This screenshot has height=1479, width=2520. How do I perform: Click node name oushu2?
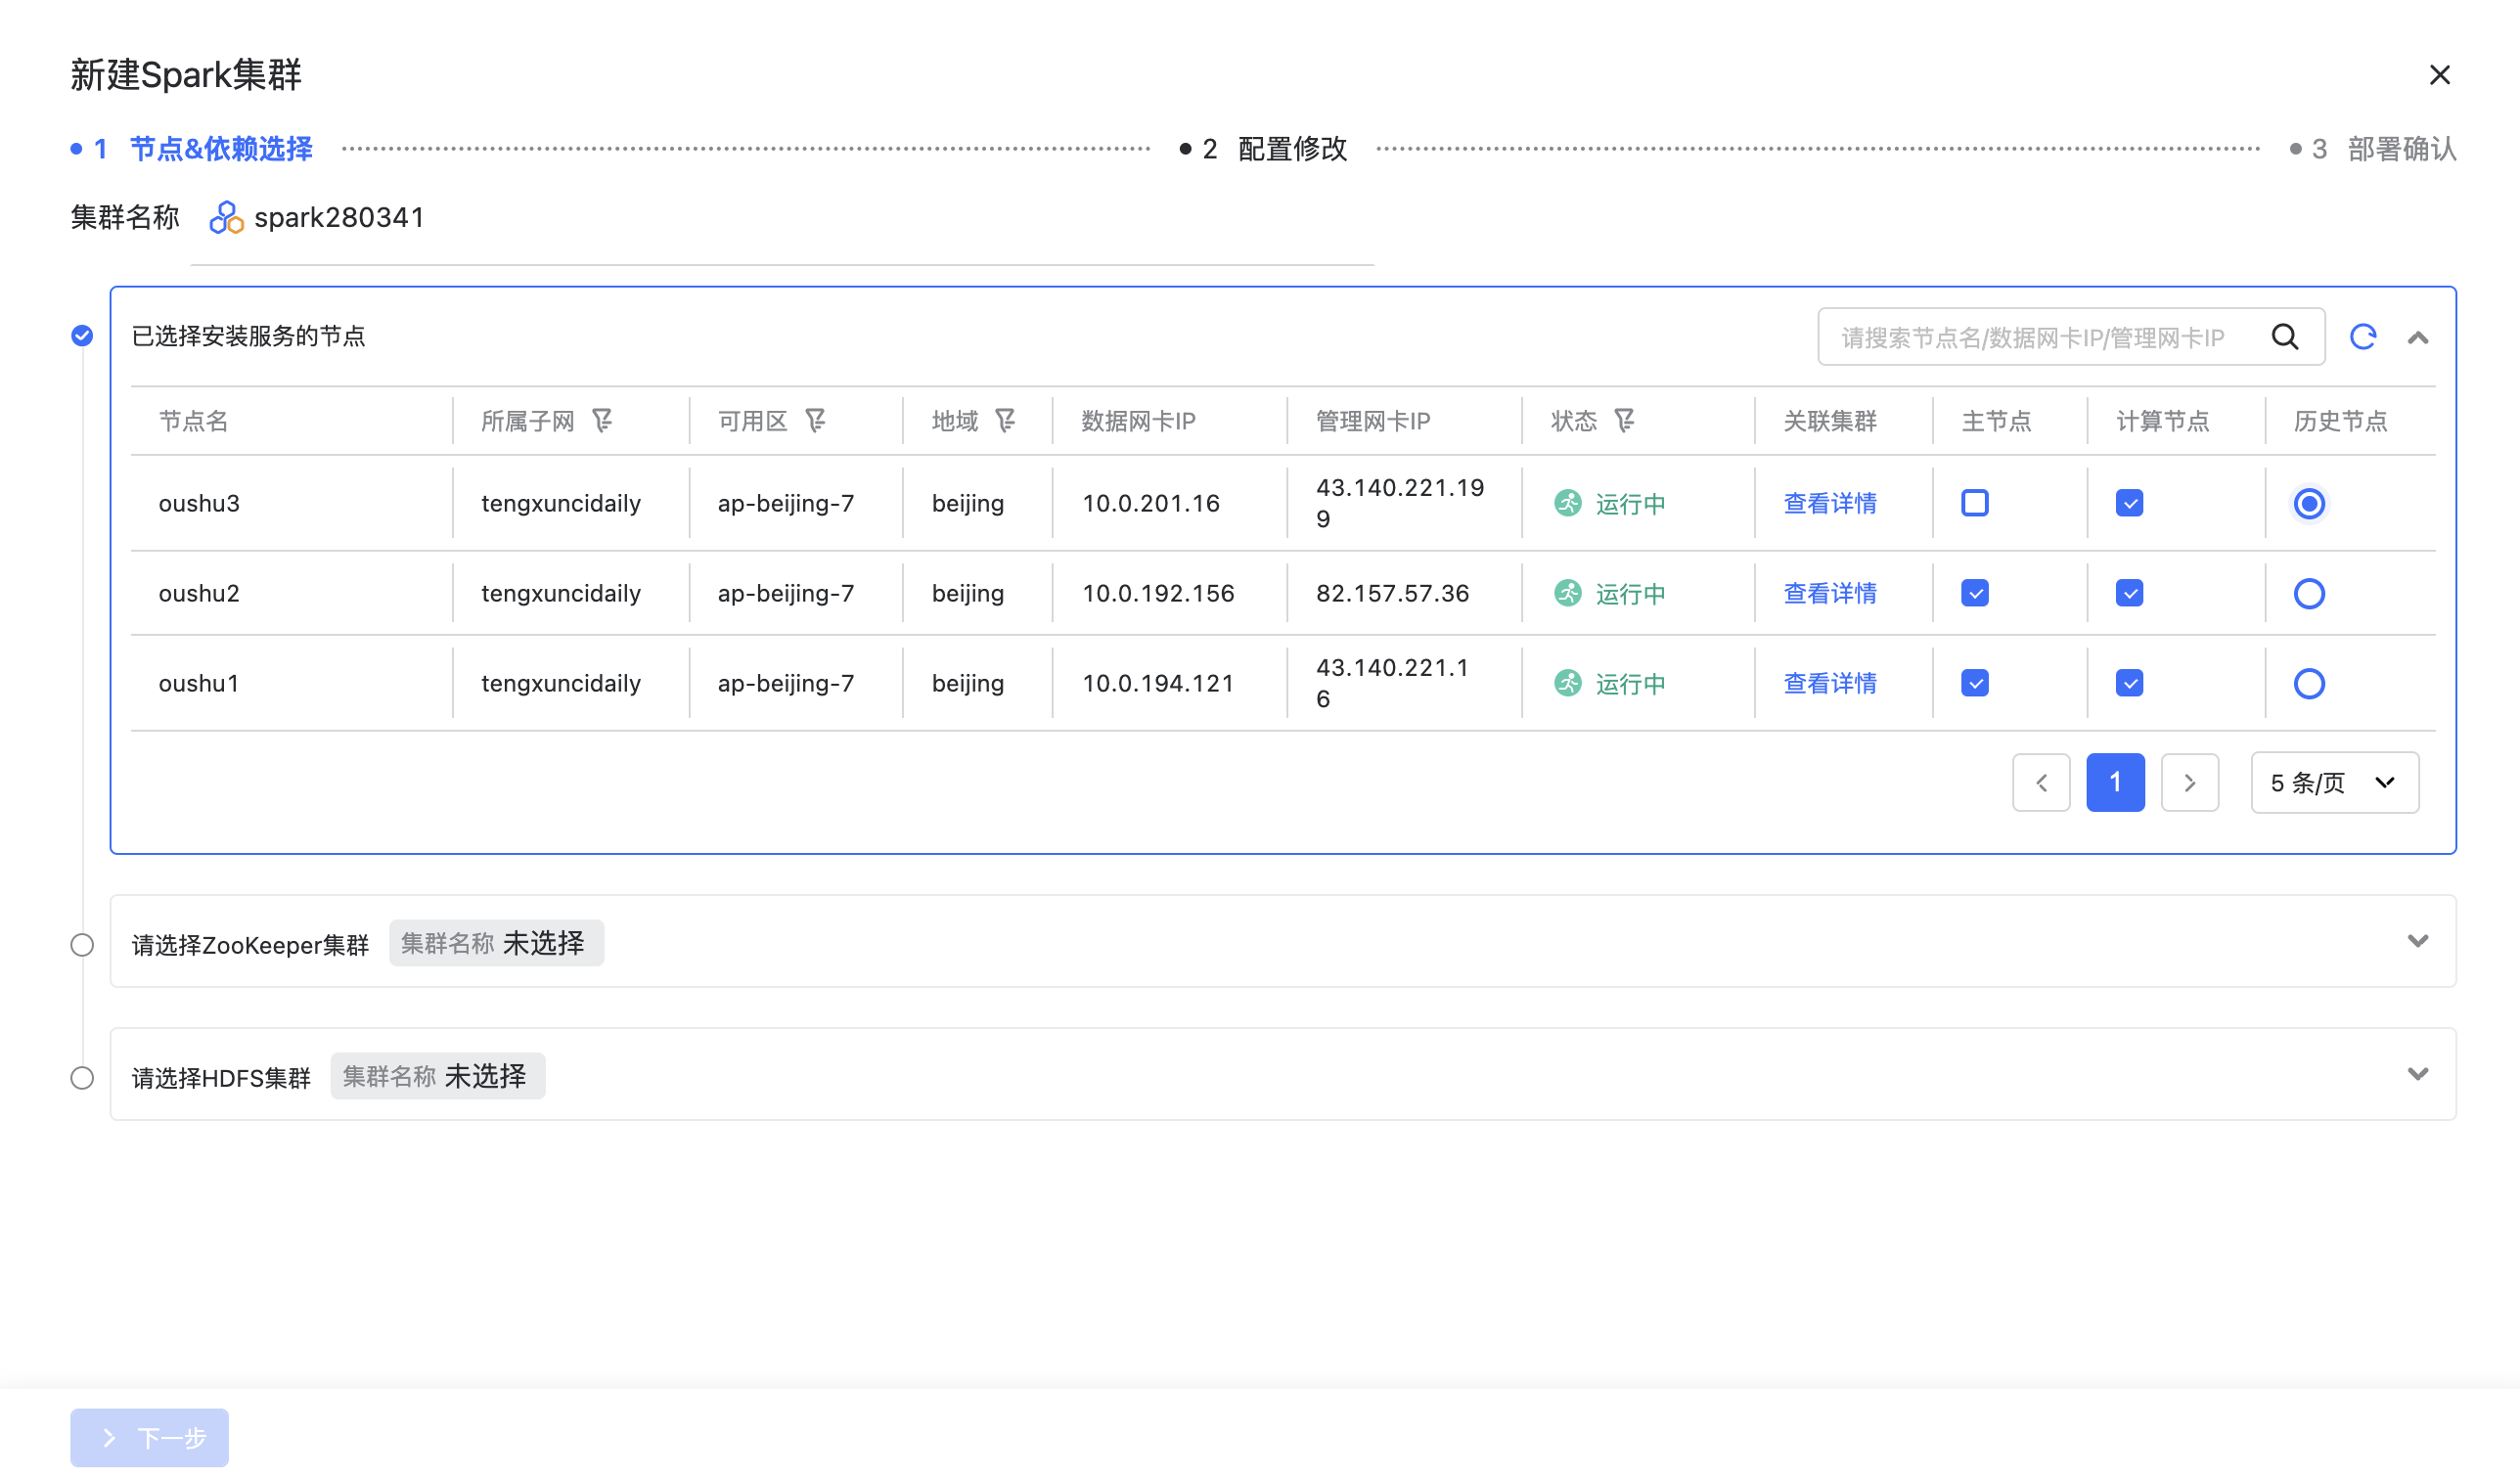pos(199,593)
